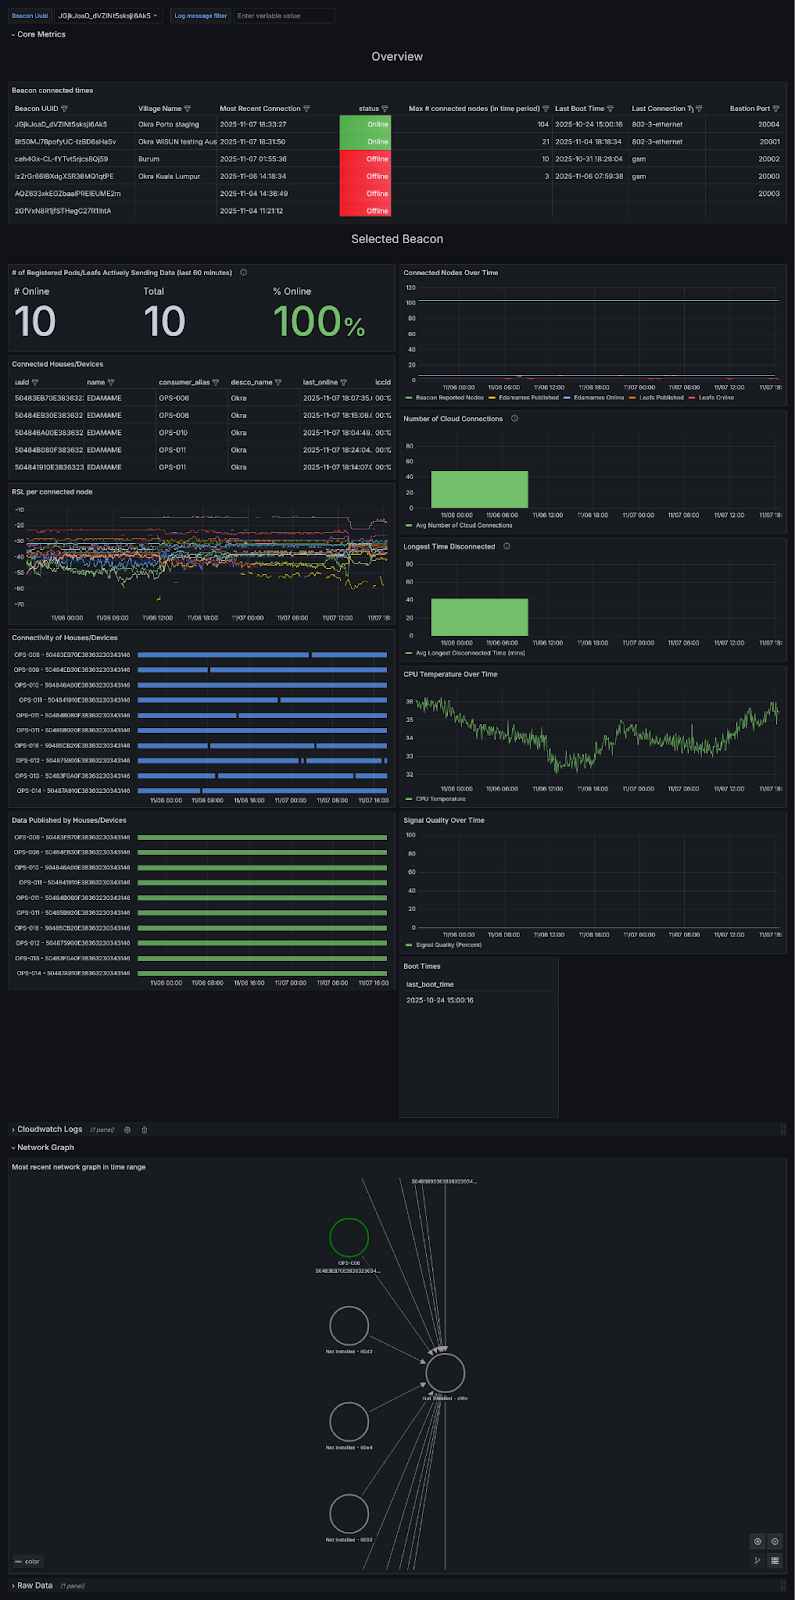Image resolution: width=795 pixels, height=1600 pixels.
Task: Open the Beacon Uuid variable dropdown
Action: point(108,16)
